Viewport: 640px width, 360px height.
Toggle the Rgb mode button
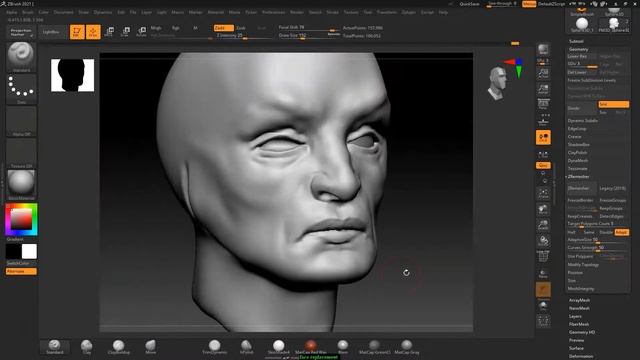point(176,28)
